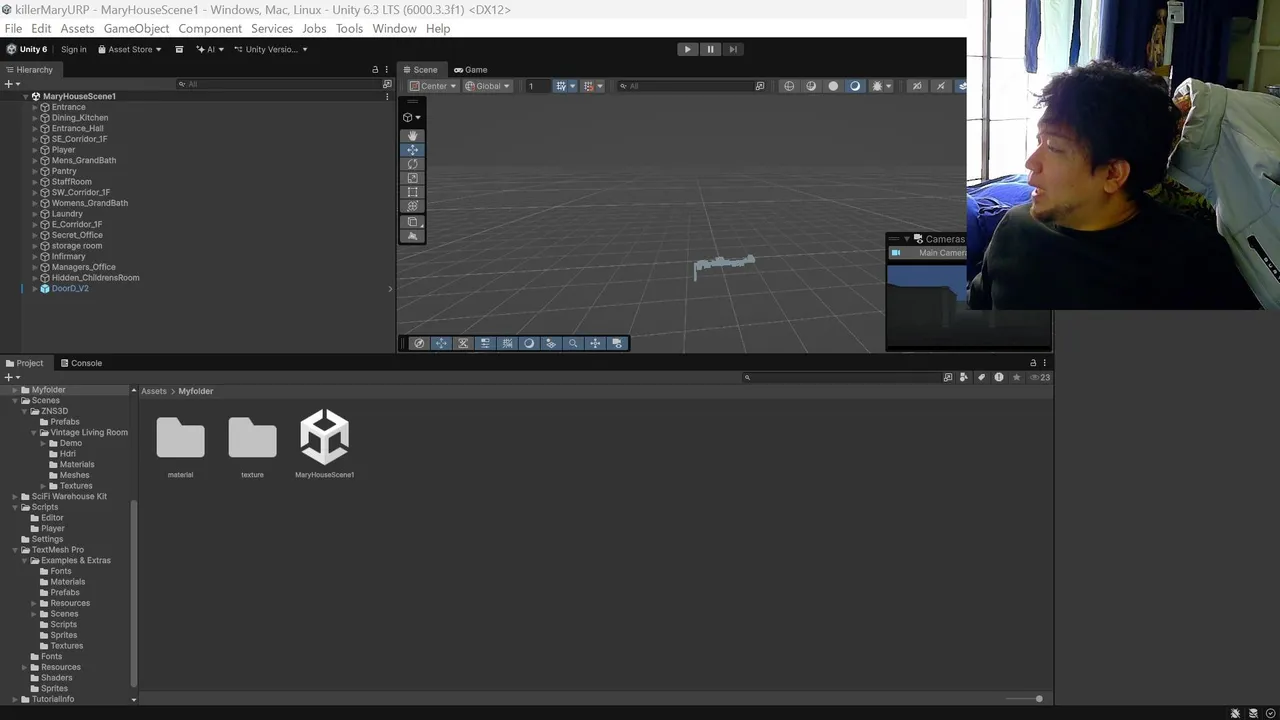
Task: Open the Hierarchy panel options menu
Action: click(387, 70)
